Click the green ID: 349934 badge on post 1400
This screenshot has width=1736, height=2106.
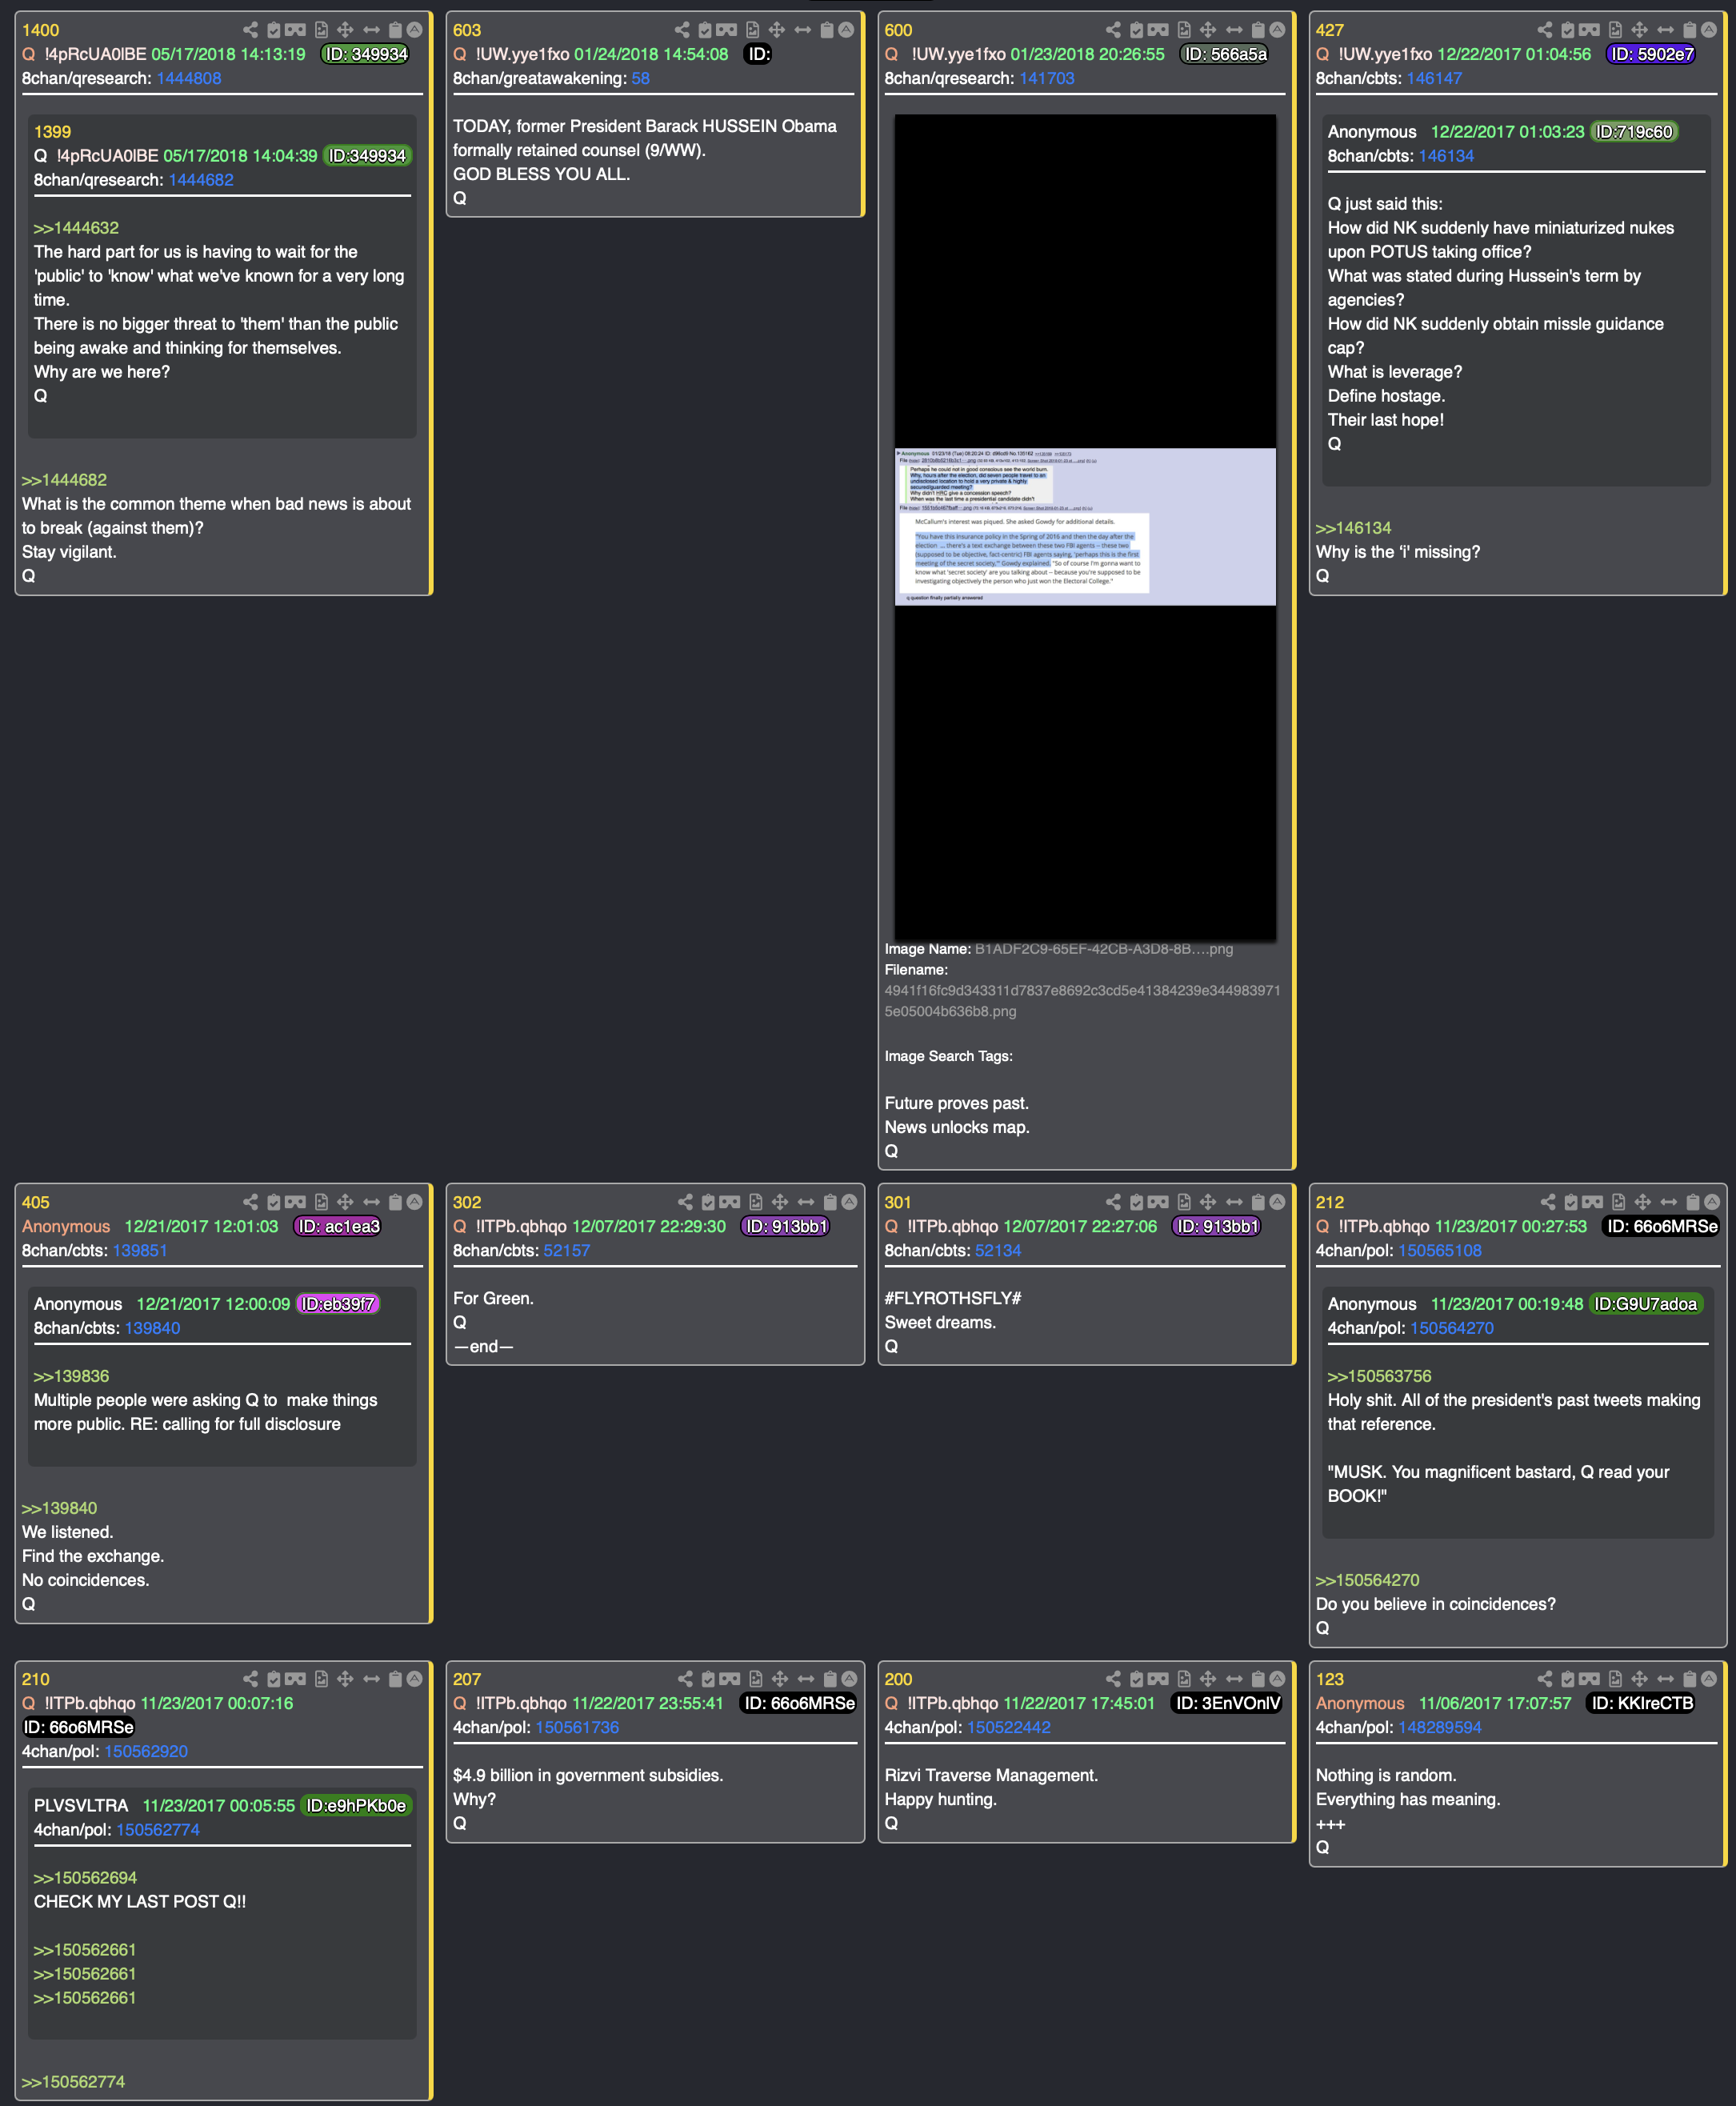(365, 54)
